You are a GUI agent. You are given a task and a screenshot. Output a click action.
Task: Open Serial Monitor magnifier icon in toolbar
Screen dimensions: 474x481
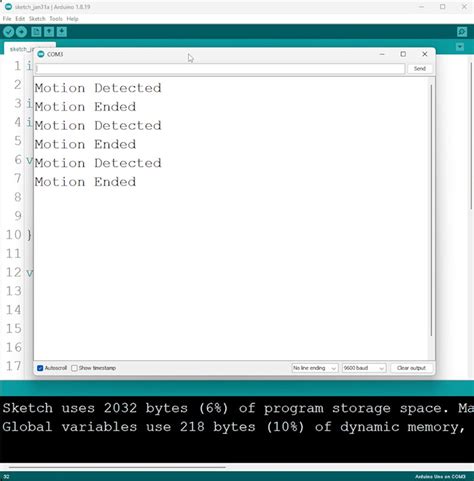tap(462, 32)
